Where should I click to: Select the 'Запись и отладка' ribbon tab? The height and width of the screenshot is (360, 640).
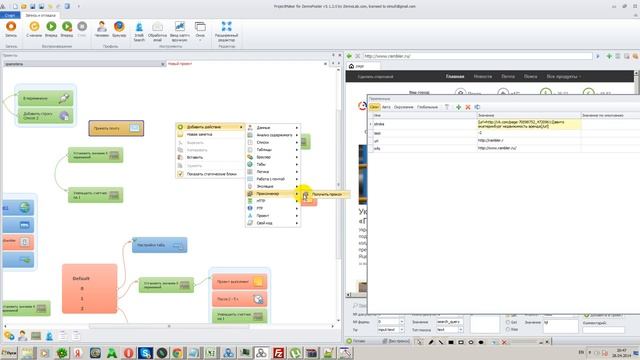(x=40, y=15)
